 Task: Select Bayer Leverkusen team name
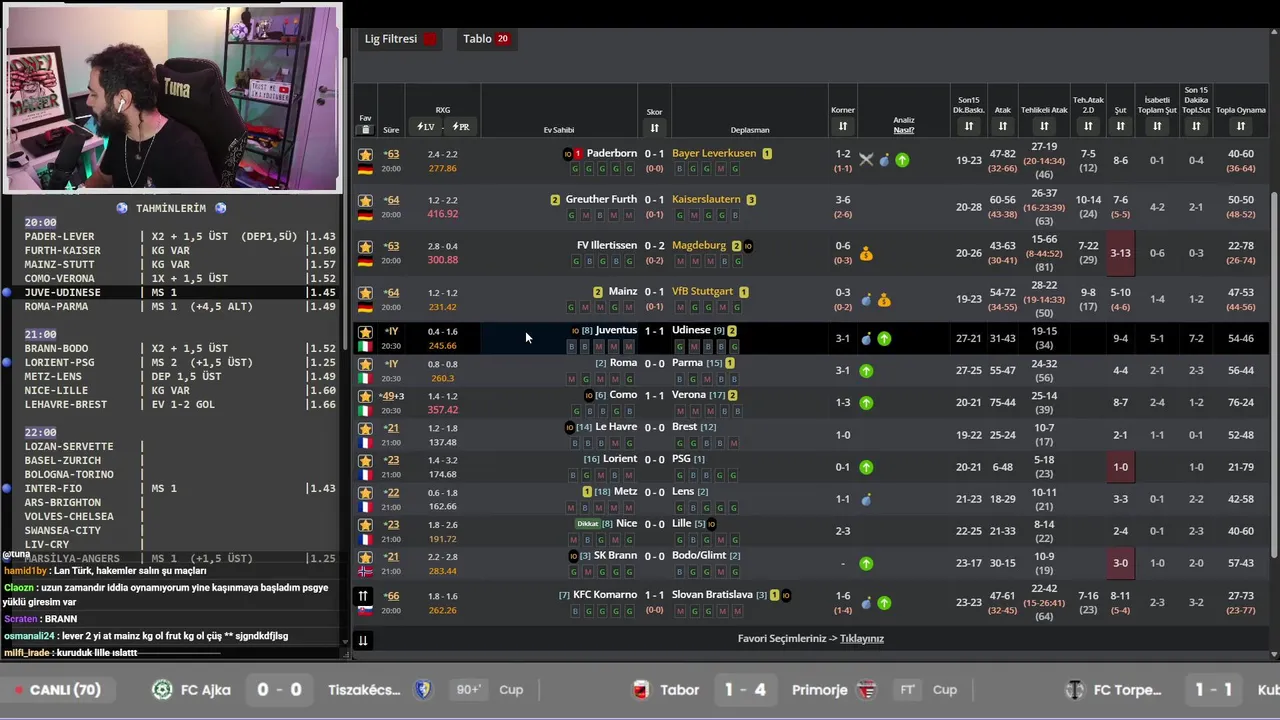[x=714, y=154]
